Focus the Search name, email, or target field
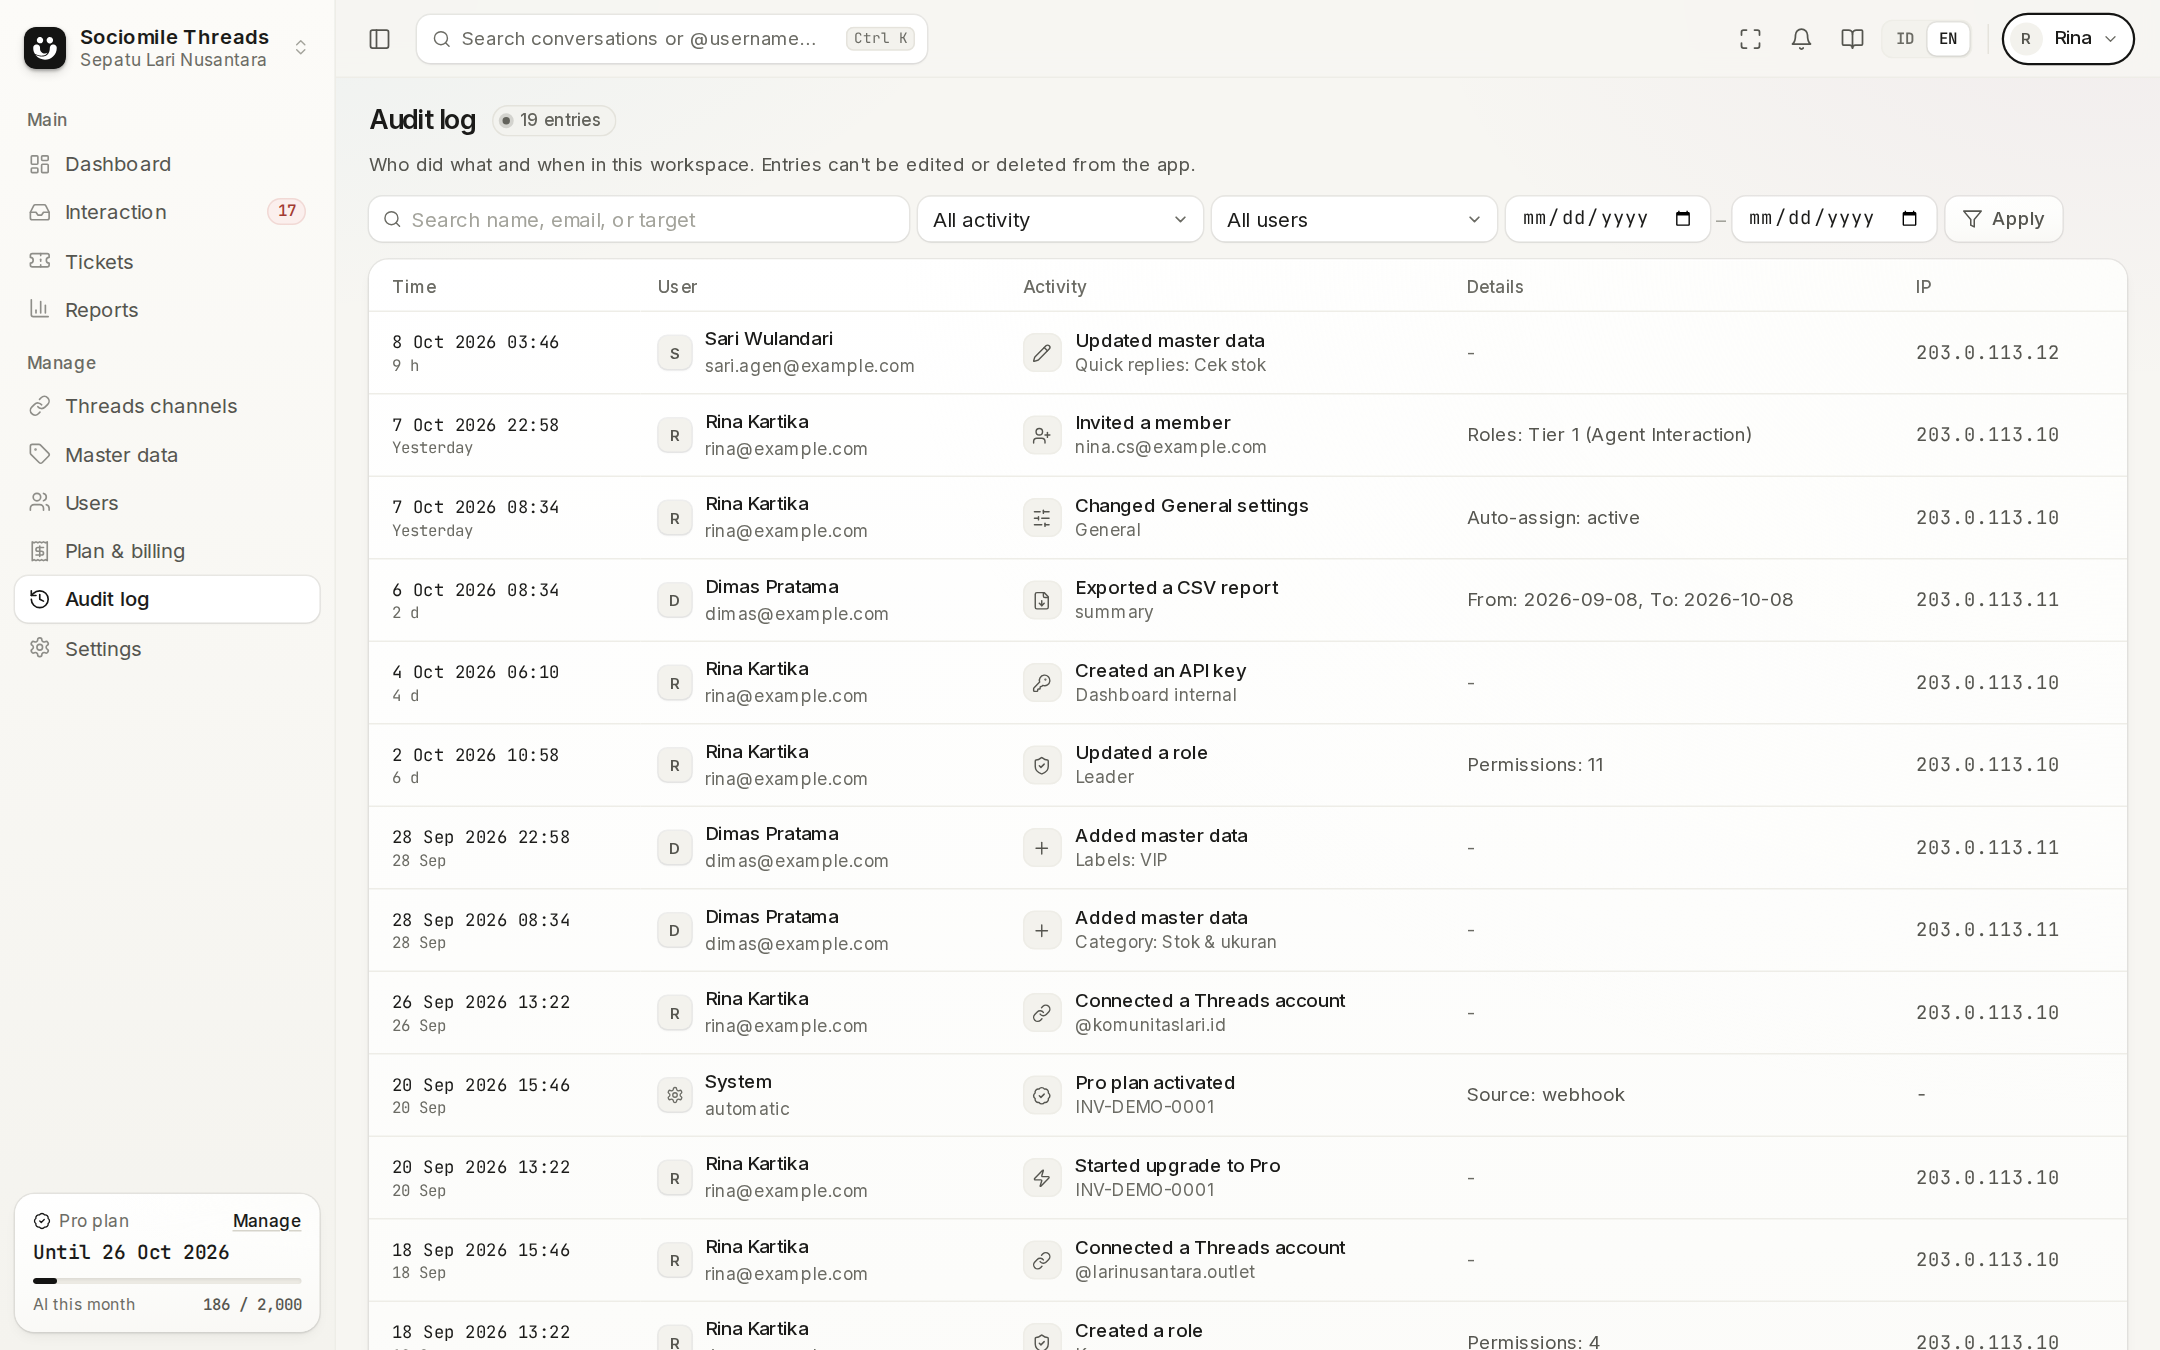This screenshot has width=2160, height=1350. click(639, 219)
